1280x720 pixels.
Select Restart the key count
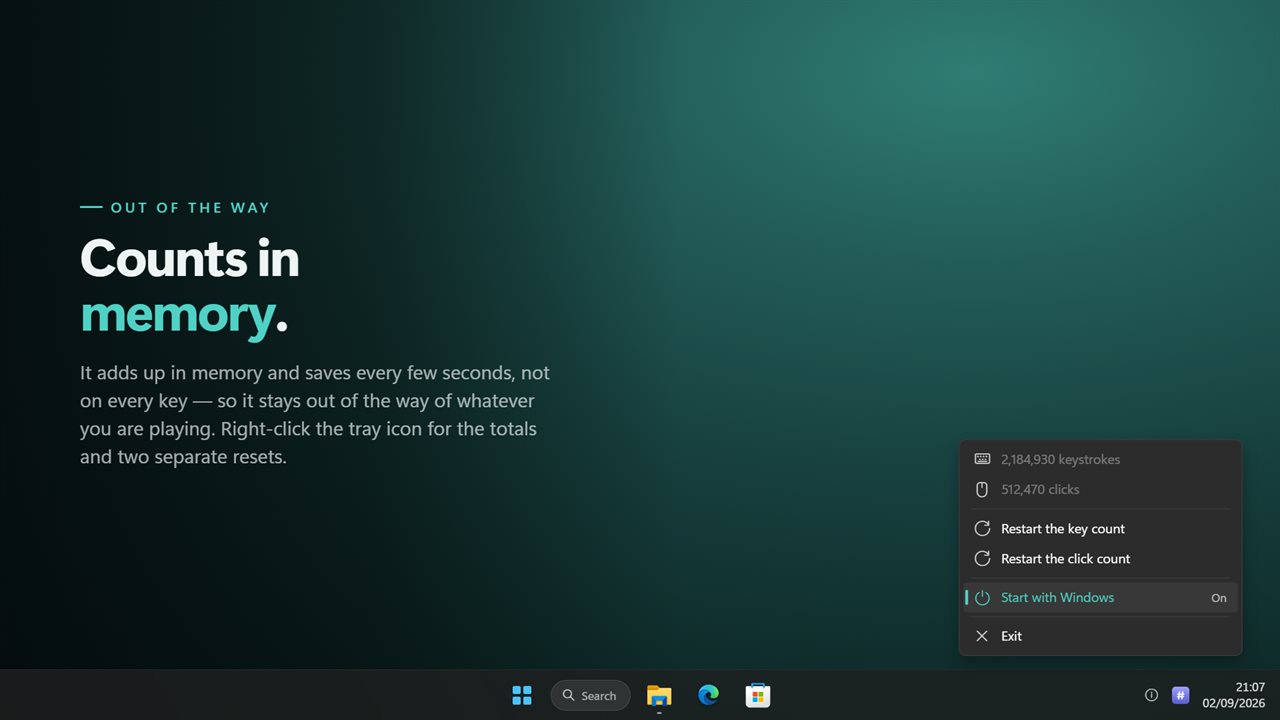pos(1100,529)
